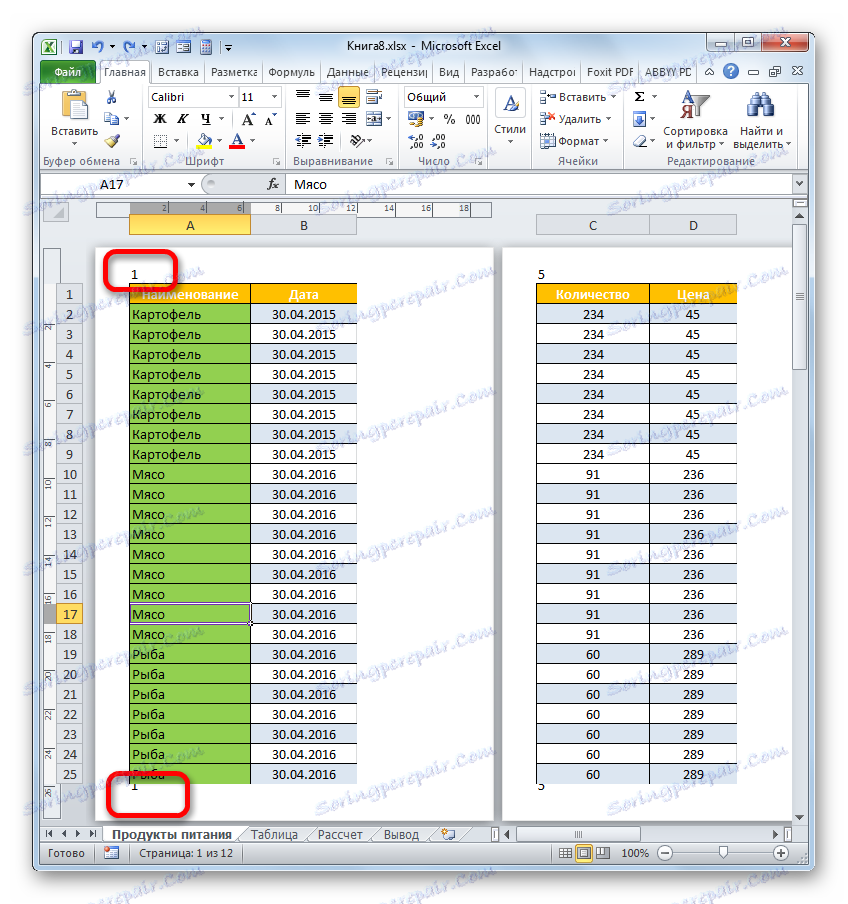Select the Format Painter brush icon

tap(112, 141)
